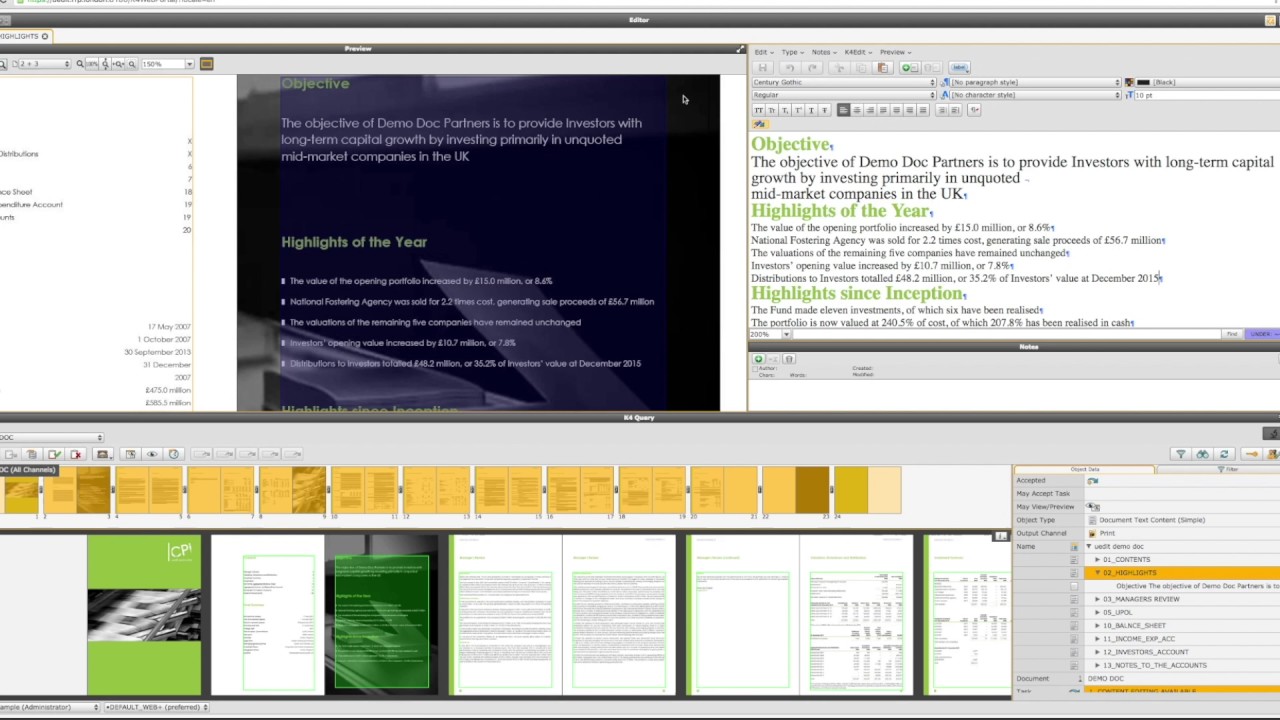This screenshot has height=720, width=1280.
Task: Open the paragraph style dropdown
Action: coord(1035,82)
